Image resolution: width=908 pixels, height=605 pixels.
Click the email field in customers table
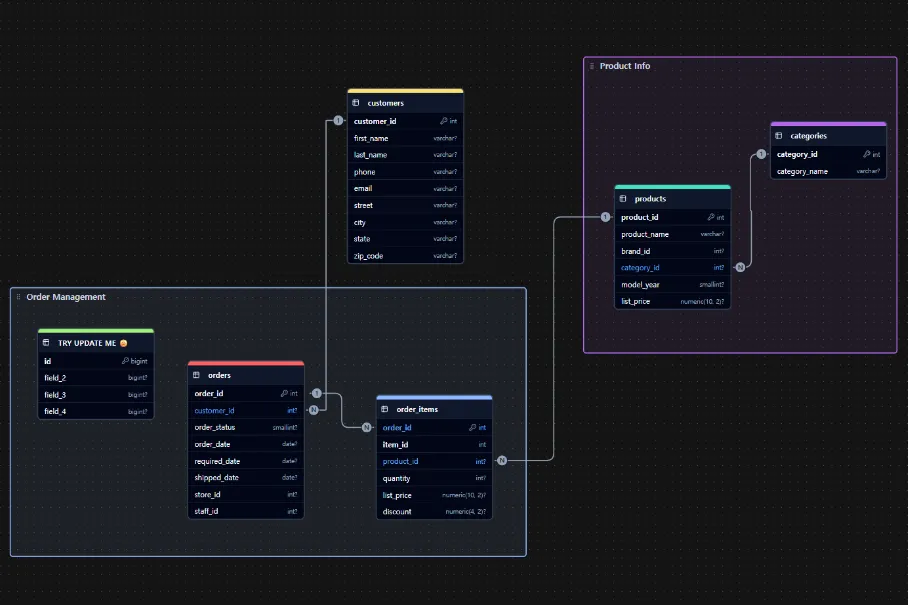(x=363, y=188)
